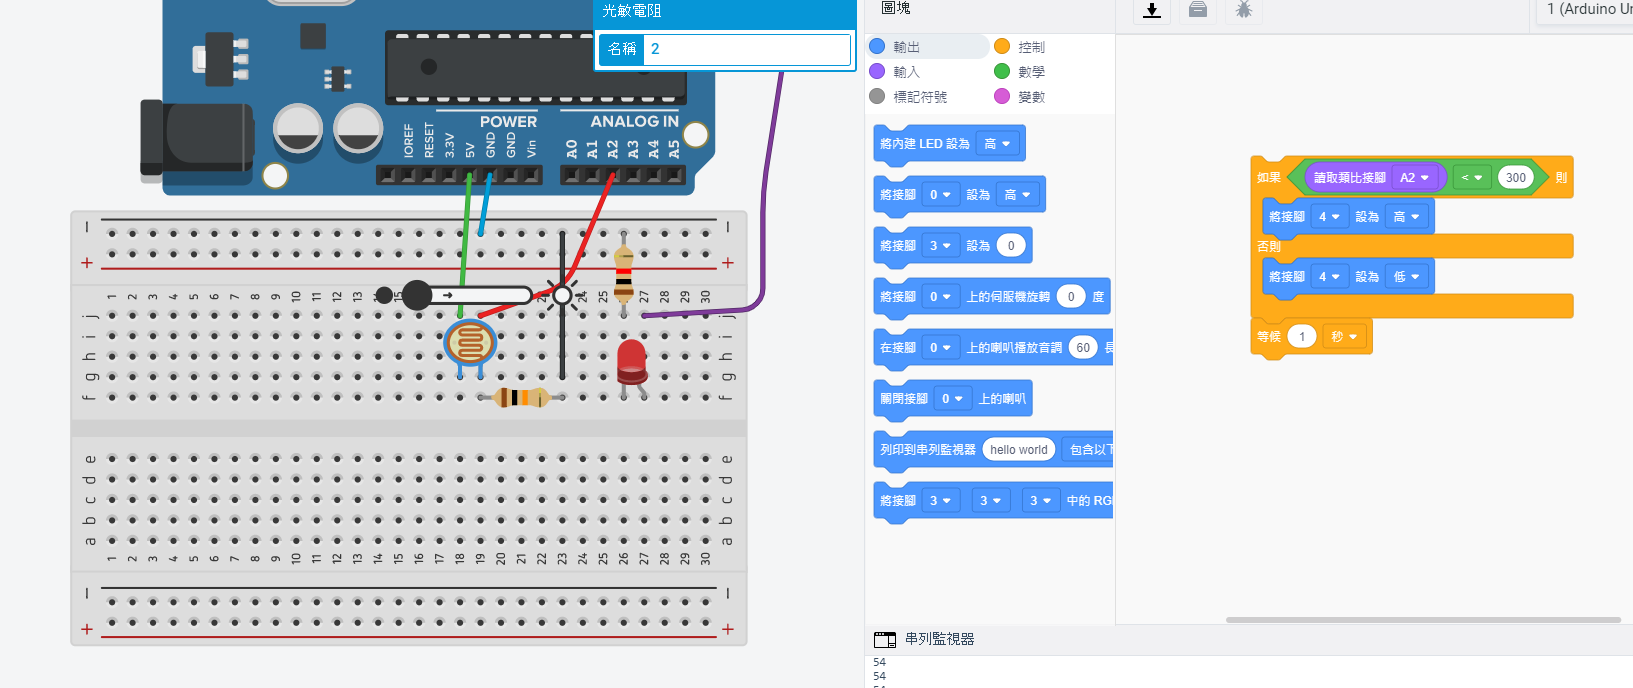Click the serial monitor icon
The image size is (1633, 688).
(884, 640)
